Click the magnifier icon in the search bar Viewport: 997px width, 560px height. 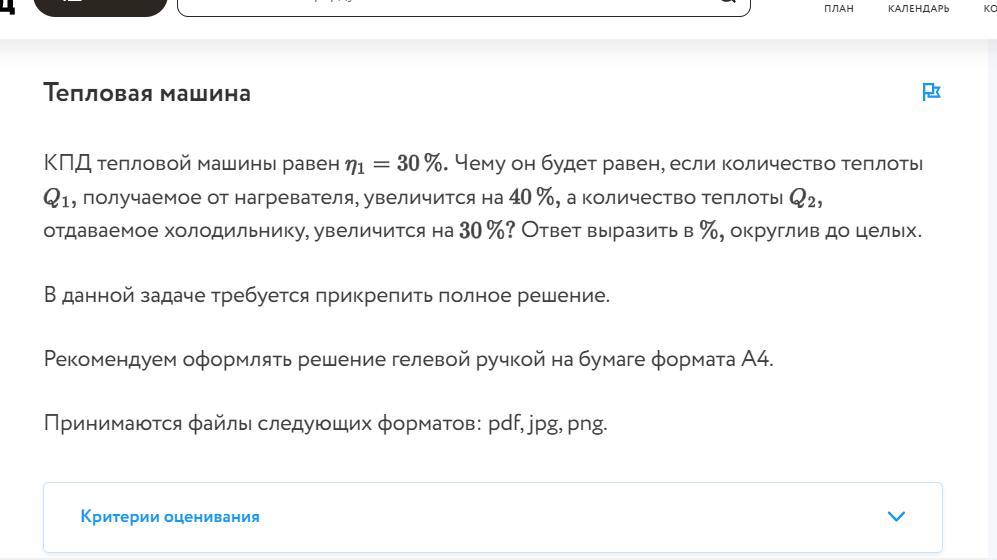click(727, 2)
